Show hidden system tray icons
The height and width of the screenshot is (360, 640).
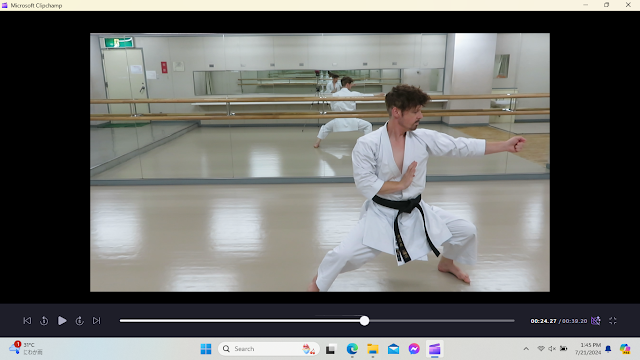tap(526, 349)
